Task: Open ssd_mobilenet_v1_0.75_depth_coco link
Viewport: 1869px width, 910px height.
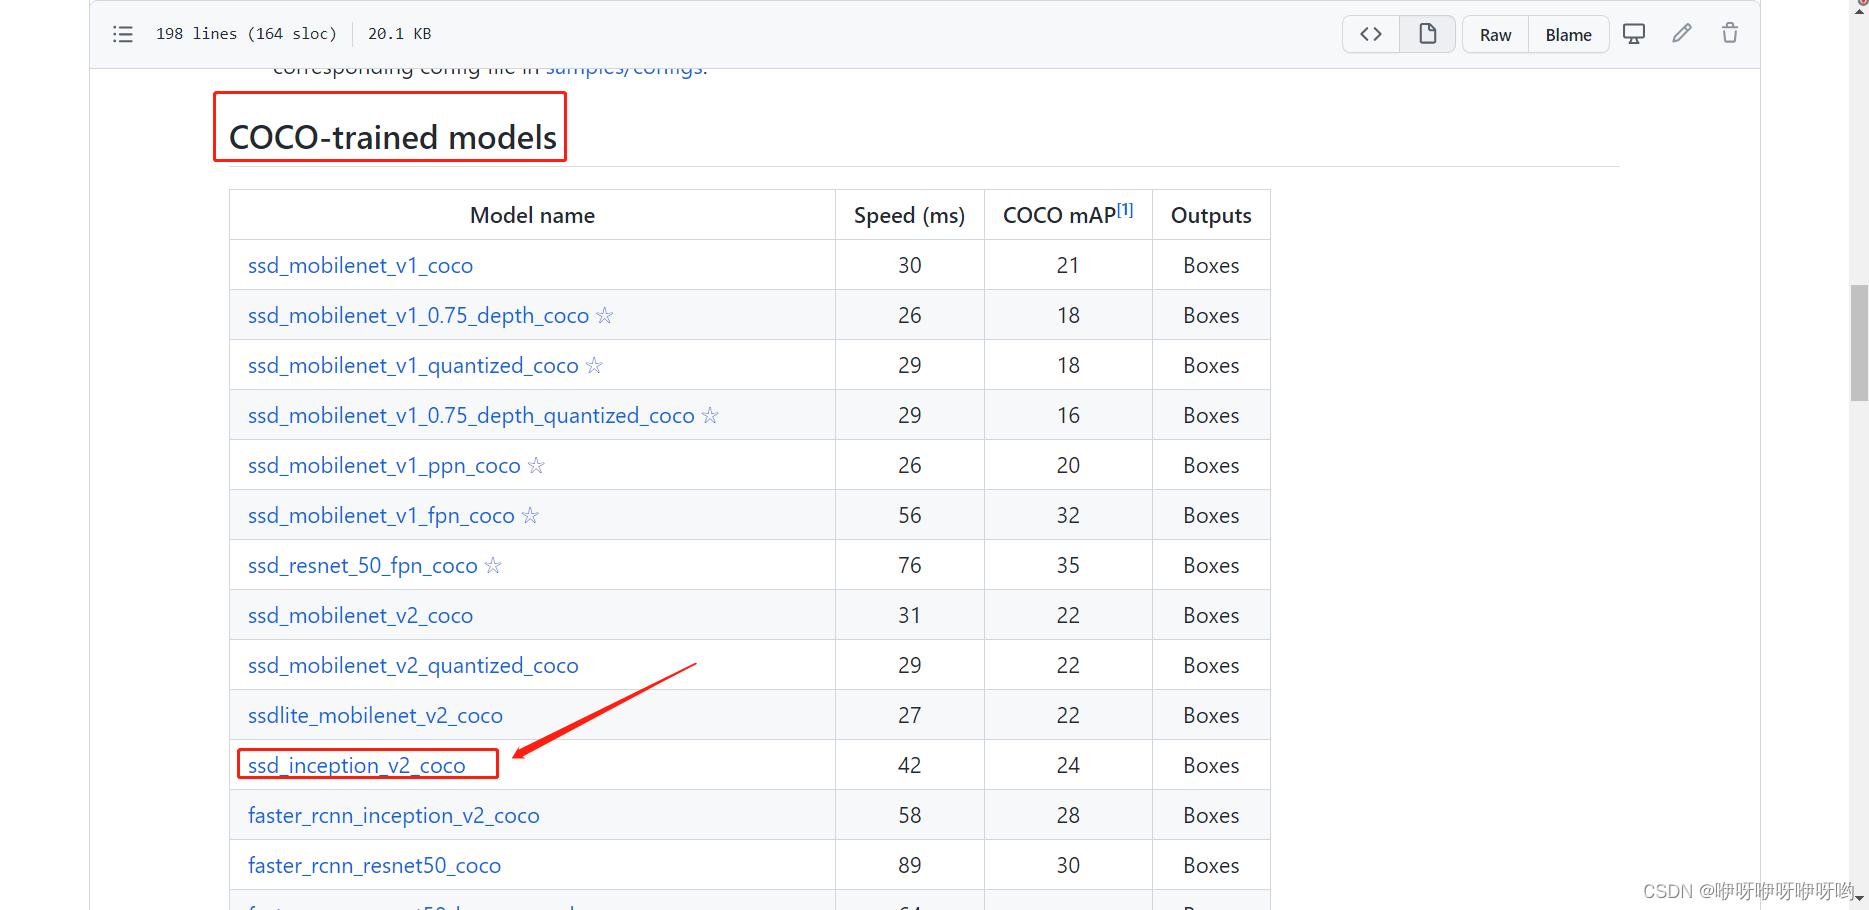Action: click(x=418, y=315)
